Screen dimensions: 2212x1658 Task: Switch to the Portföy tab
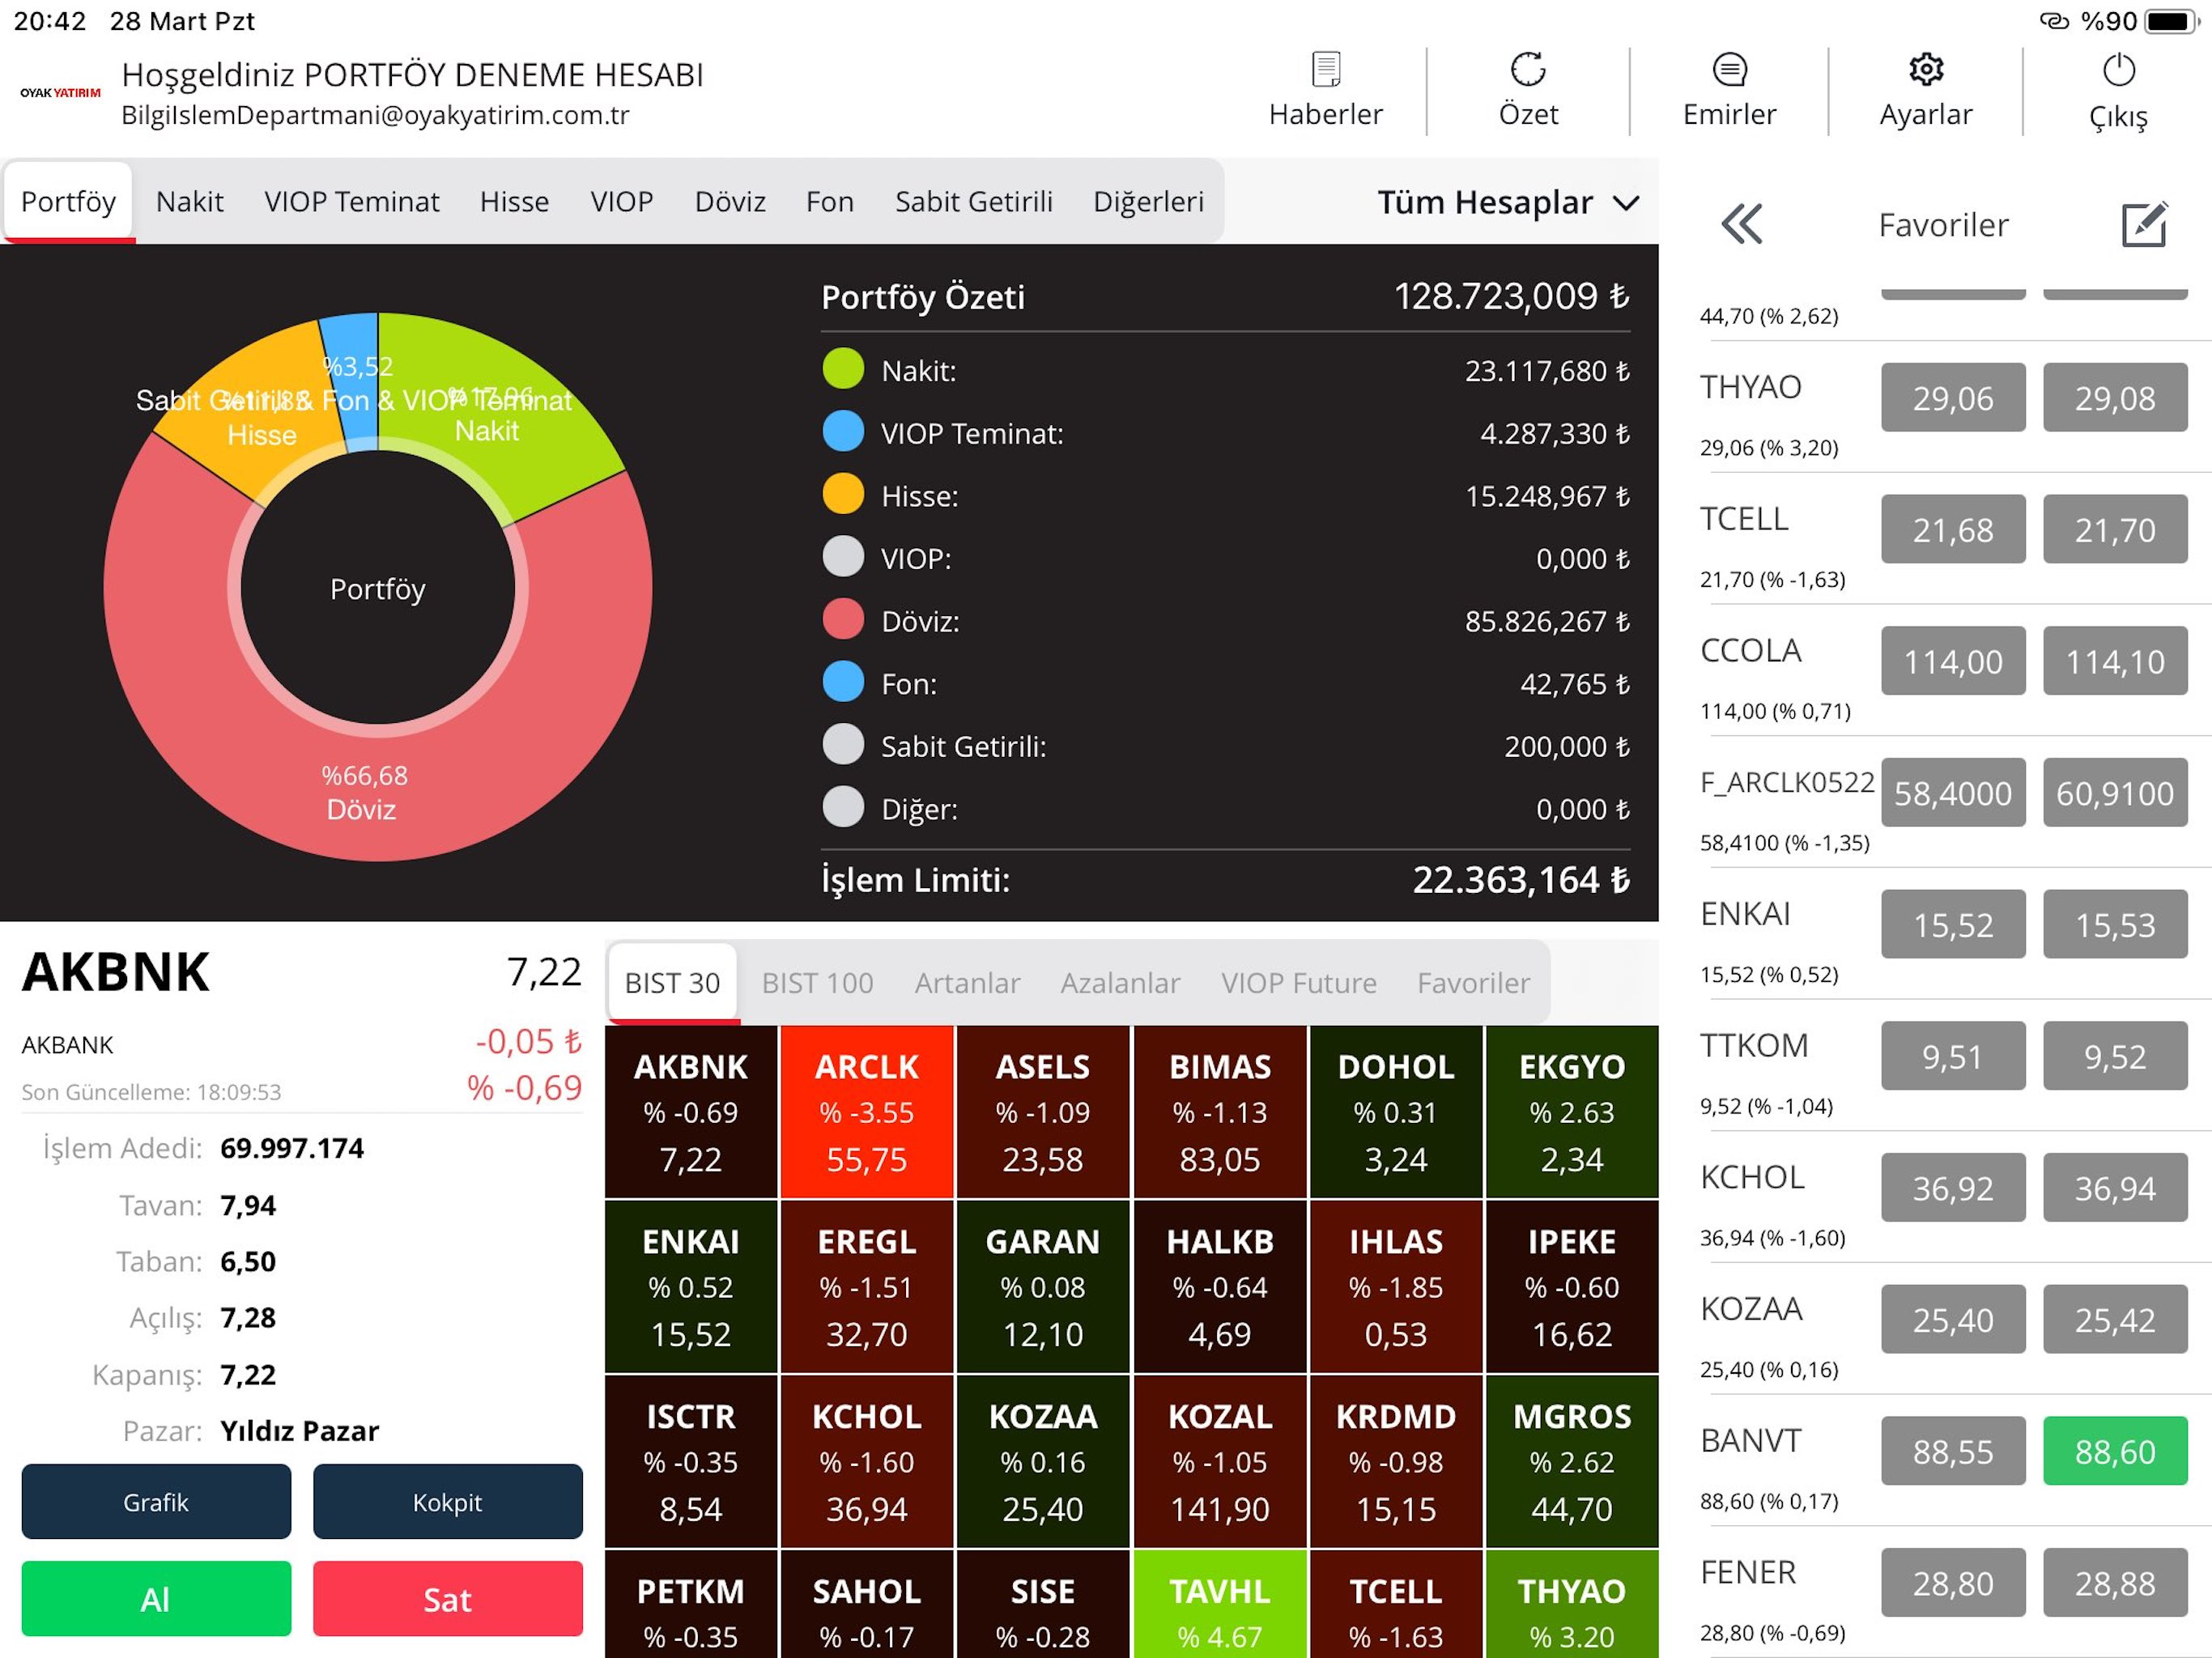coord(68,202)
